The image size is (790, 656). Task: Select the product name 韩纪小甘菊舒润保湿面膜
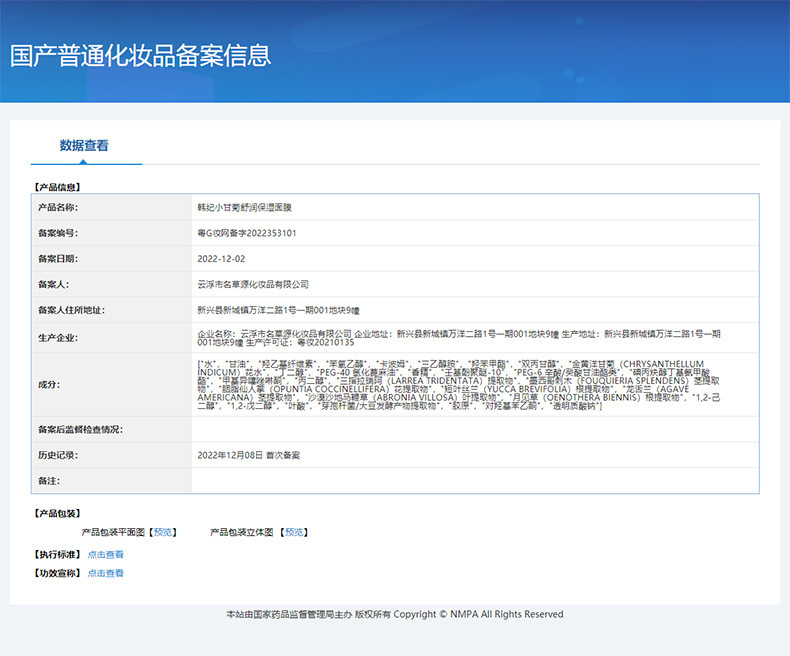[244, 207]
